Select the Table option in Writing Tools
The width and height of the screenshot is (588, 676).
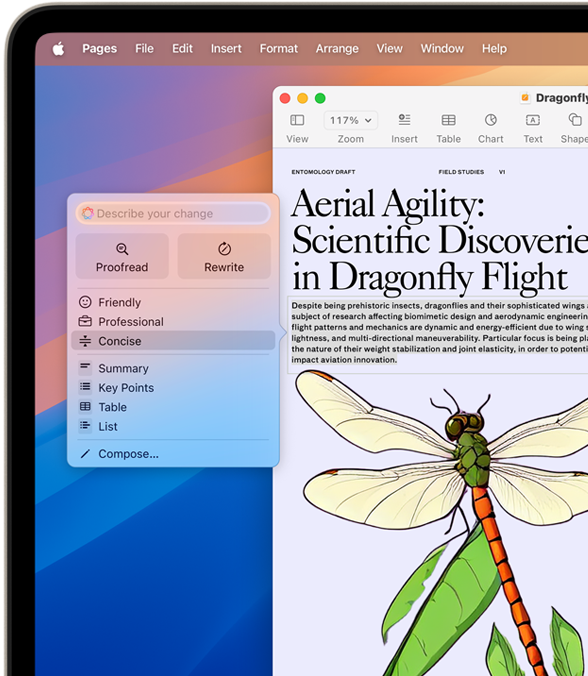[173, 407]
